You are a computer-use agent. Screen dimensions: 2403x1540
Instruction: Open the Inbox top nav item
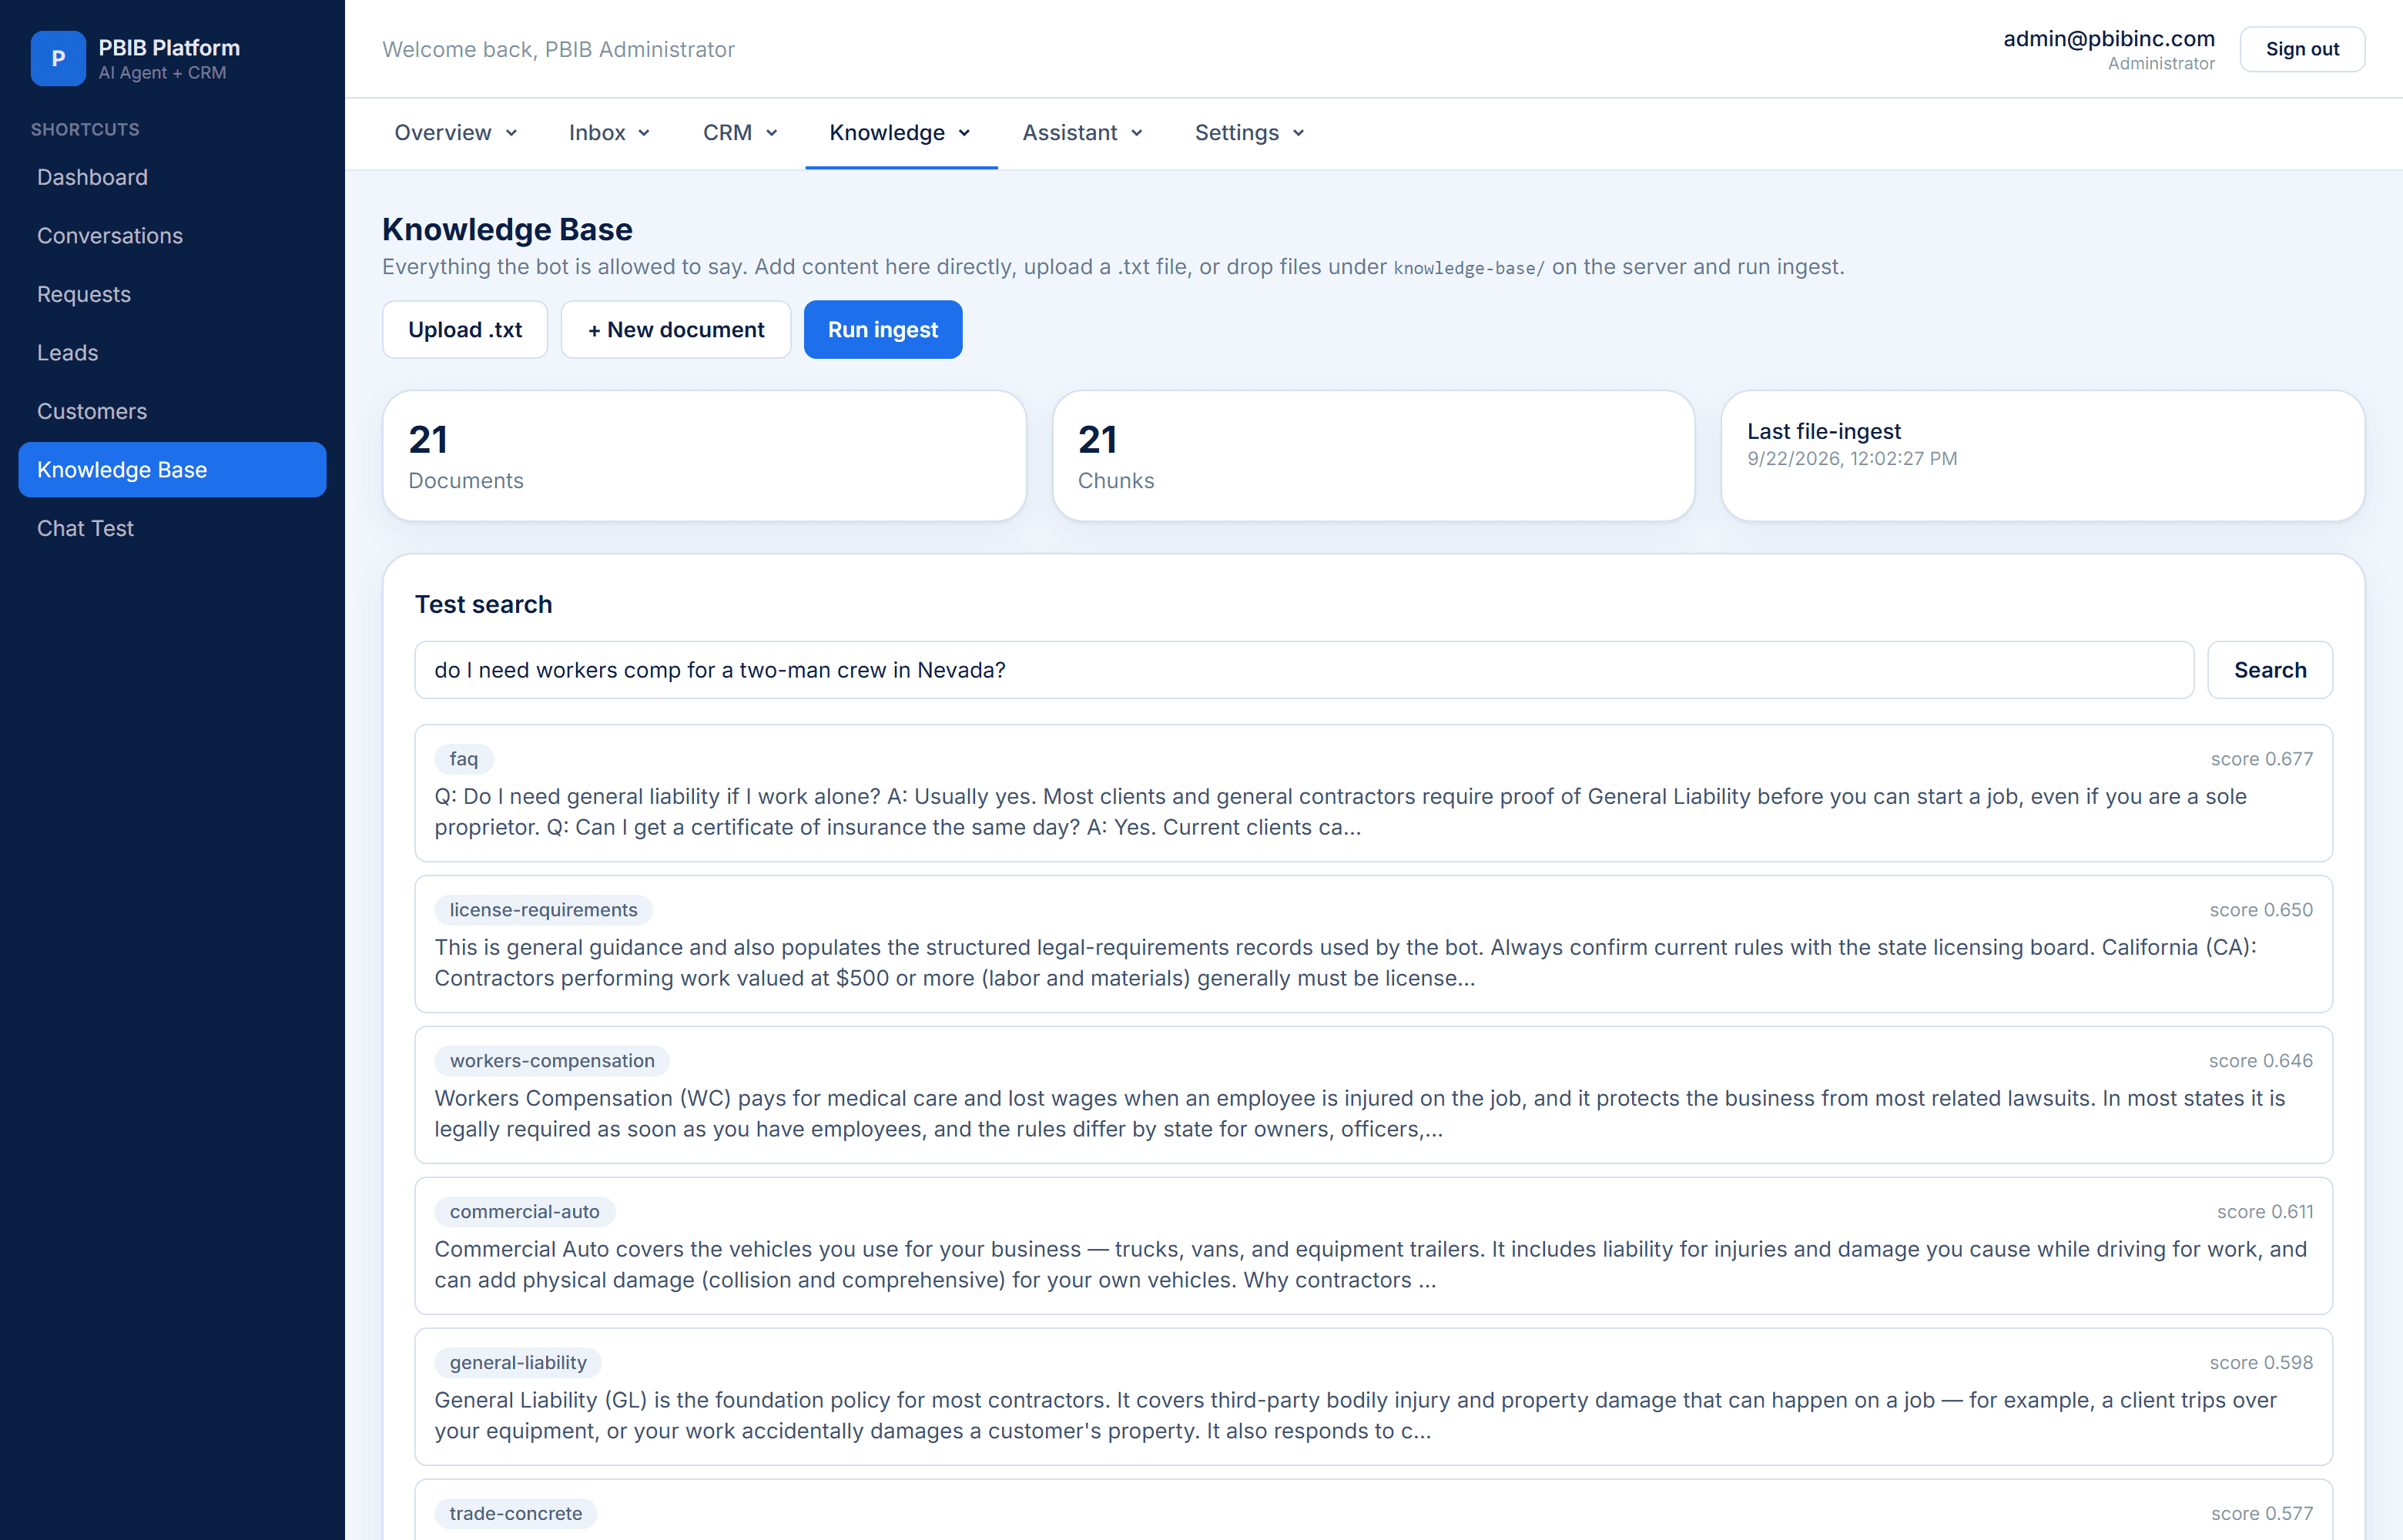pyautogui.click(x=609, y=133)
